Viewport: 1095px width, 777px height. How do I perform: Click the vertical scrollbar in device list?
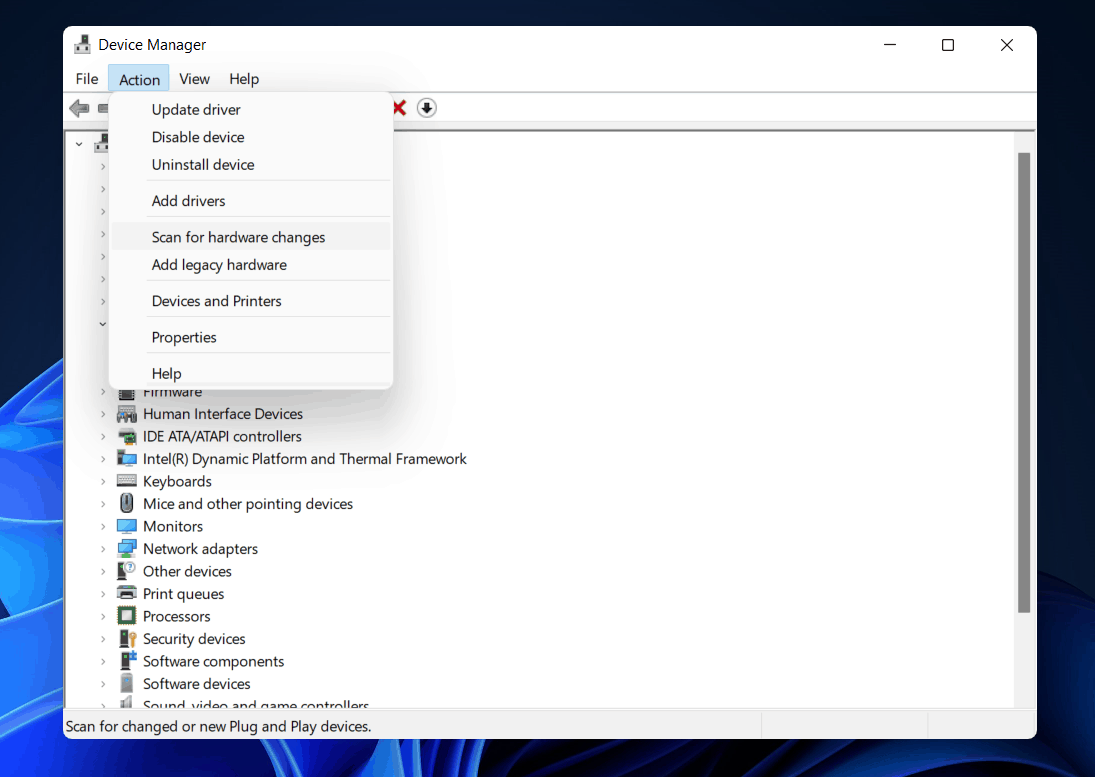[x=1023, y=380]
